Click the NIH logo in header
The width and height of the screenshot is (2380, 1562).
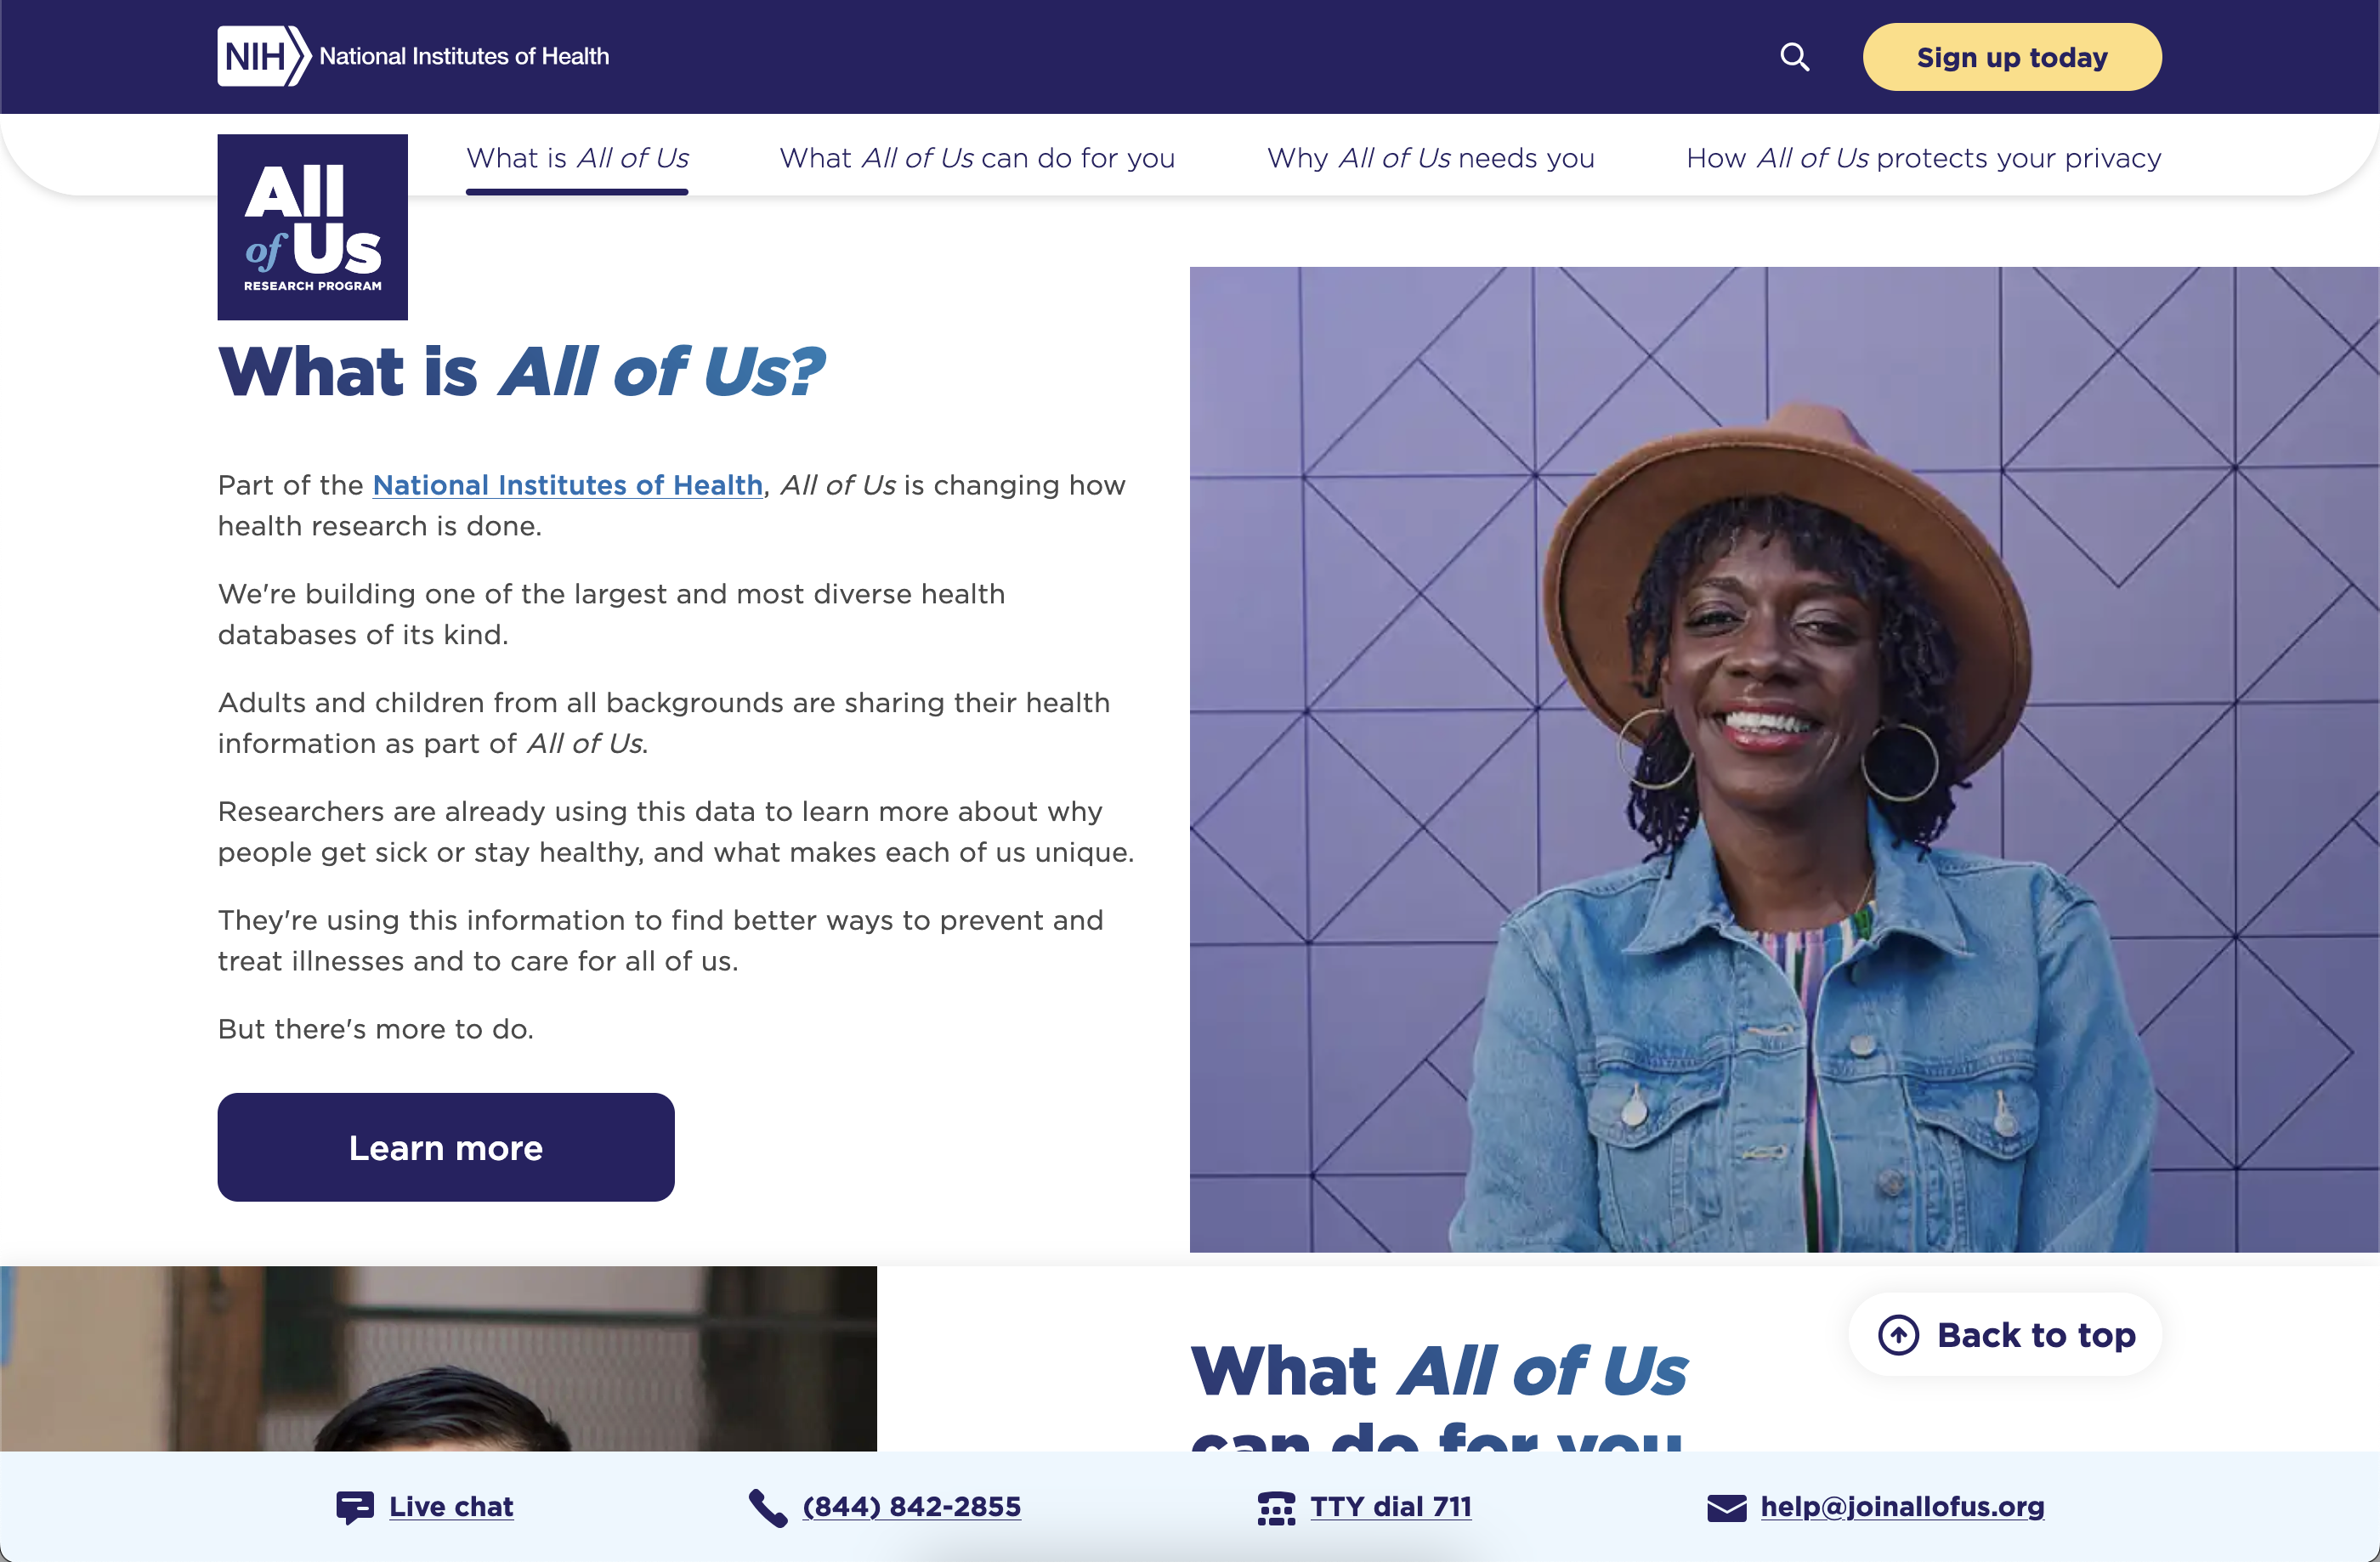[x=413, y=56]
